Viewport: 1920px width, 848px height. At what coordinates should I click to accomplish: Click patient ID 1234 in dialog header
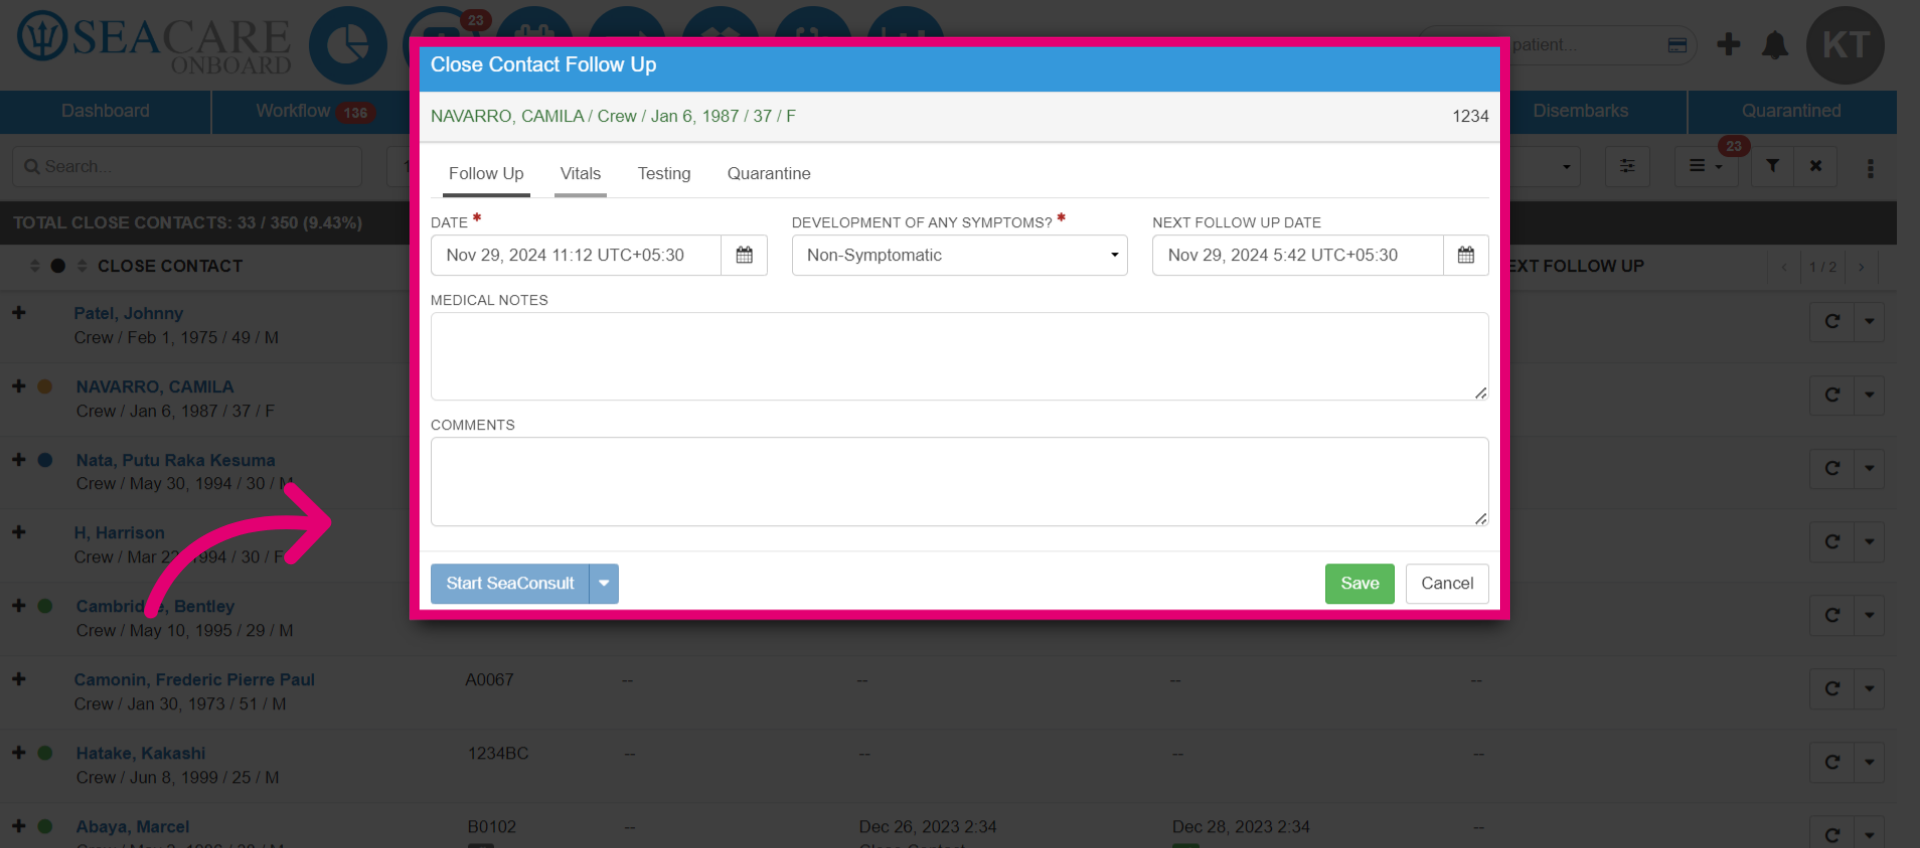tap(1470, 116)
